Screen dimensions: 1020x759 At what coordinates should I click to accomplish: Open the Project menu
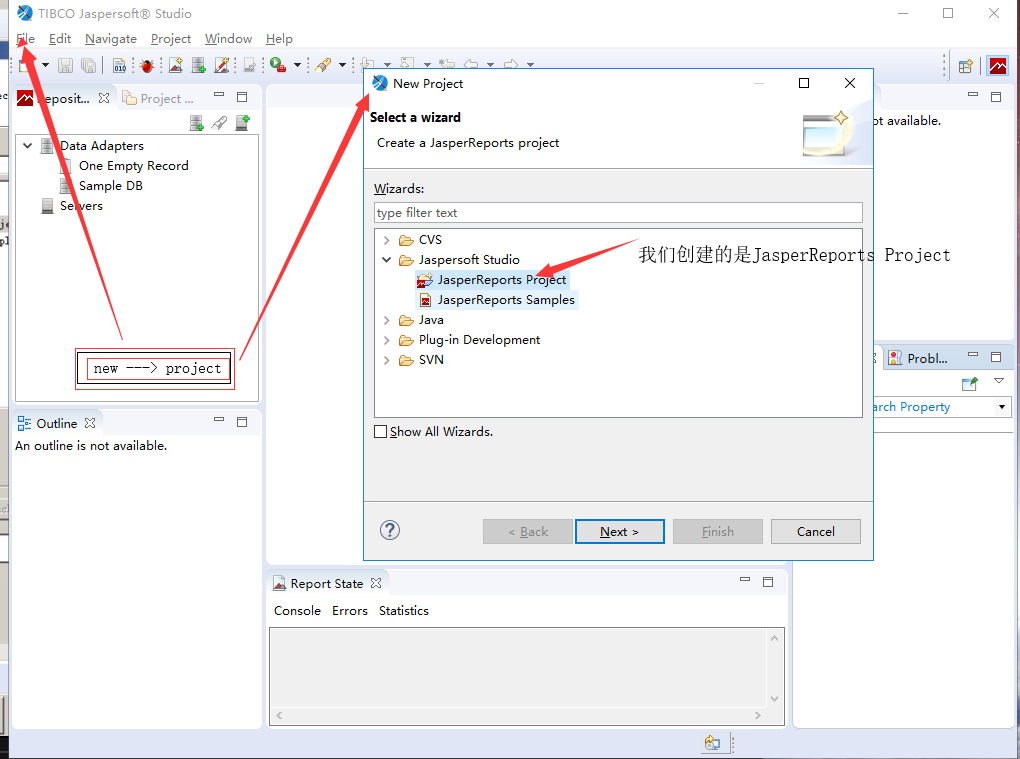pos(170,38)
